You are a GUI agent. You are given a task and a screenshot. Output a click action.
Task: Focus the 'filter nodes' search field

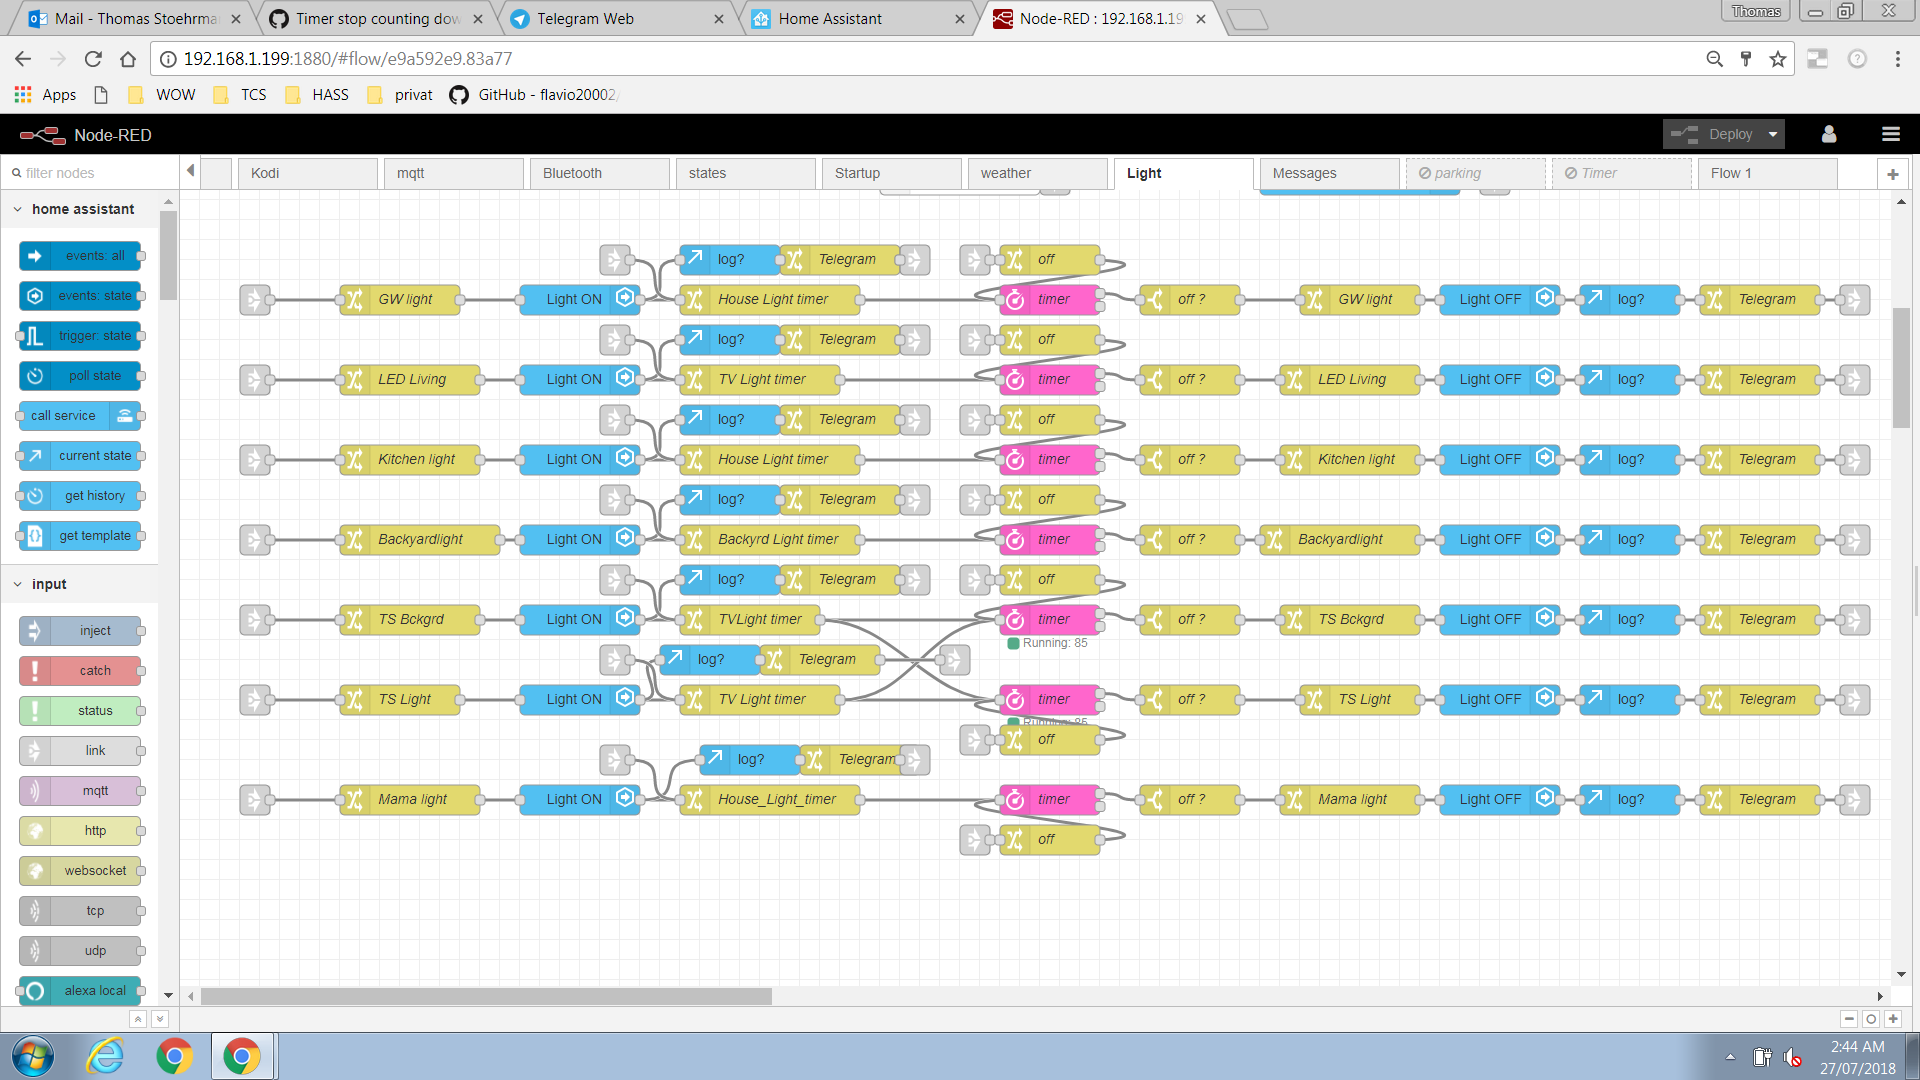point(90,173)
